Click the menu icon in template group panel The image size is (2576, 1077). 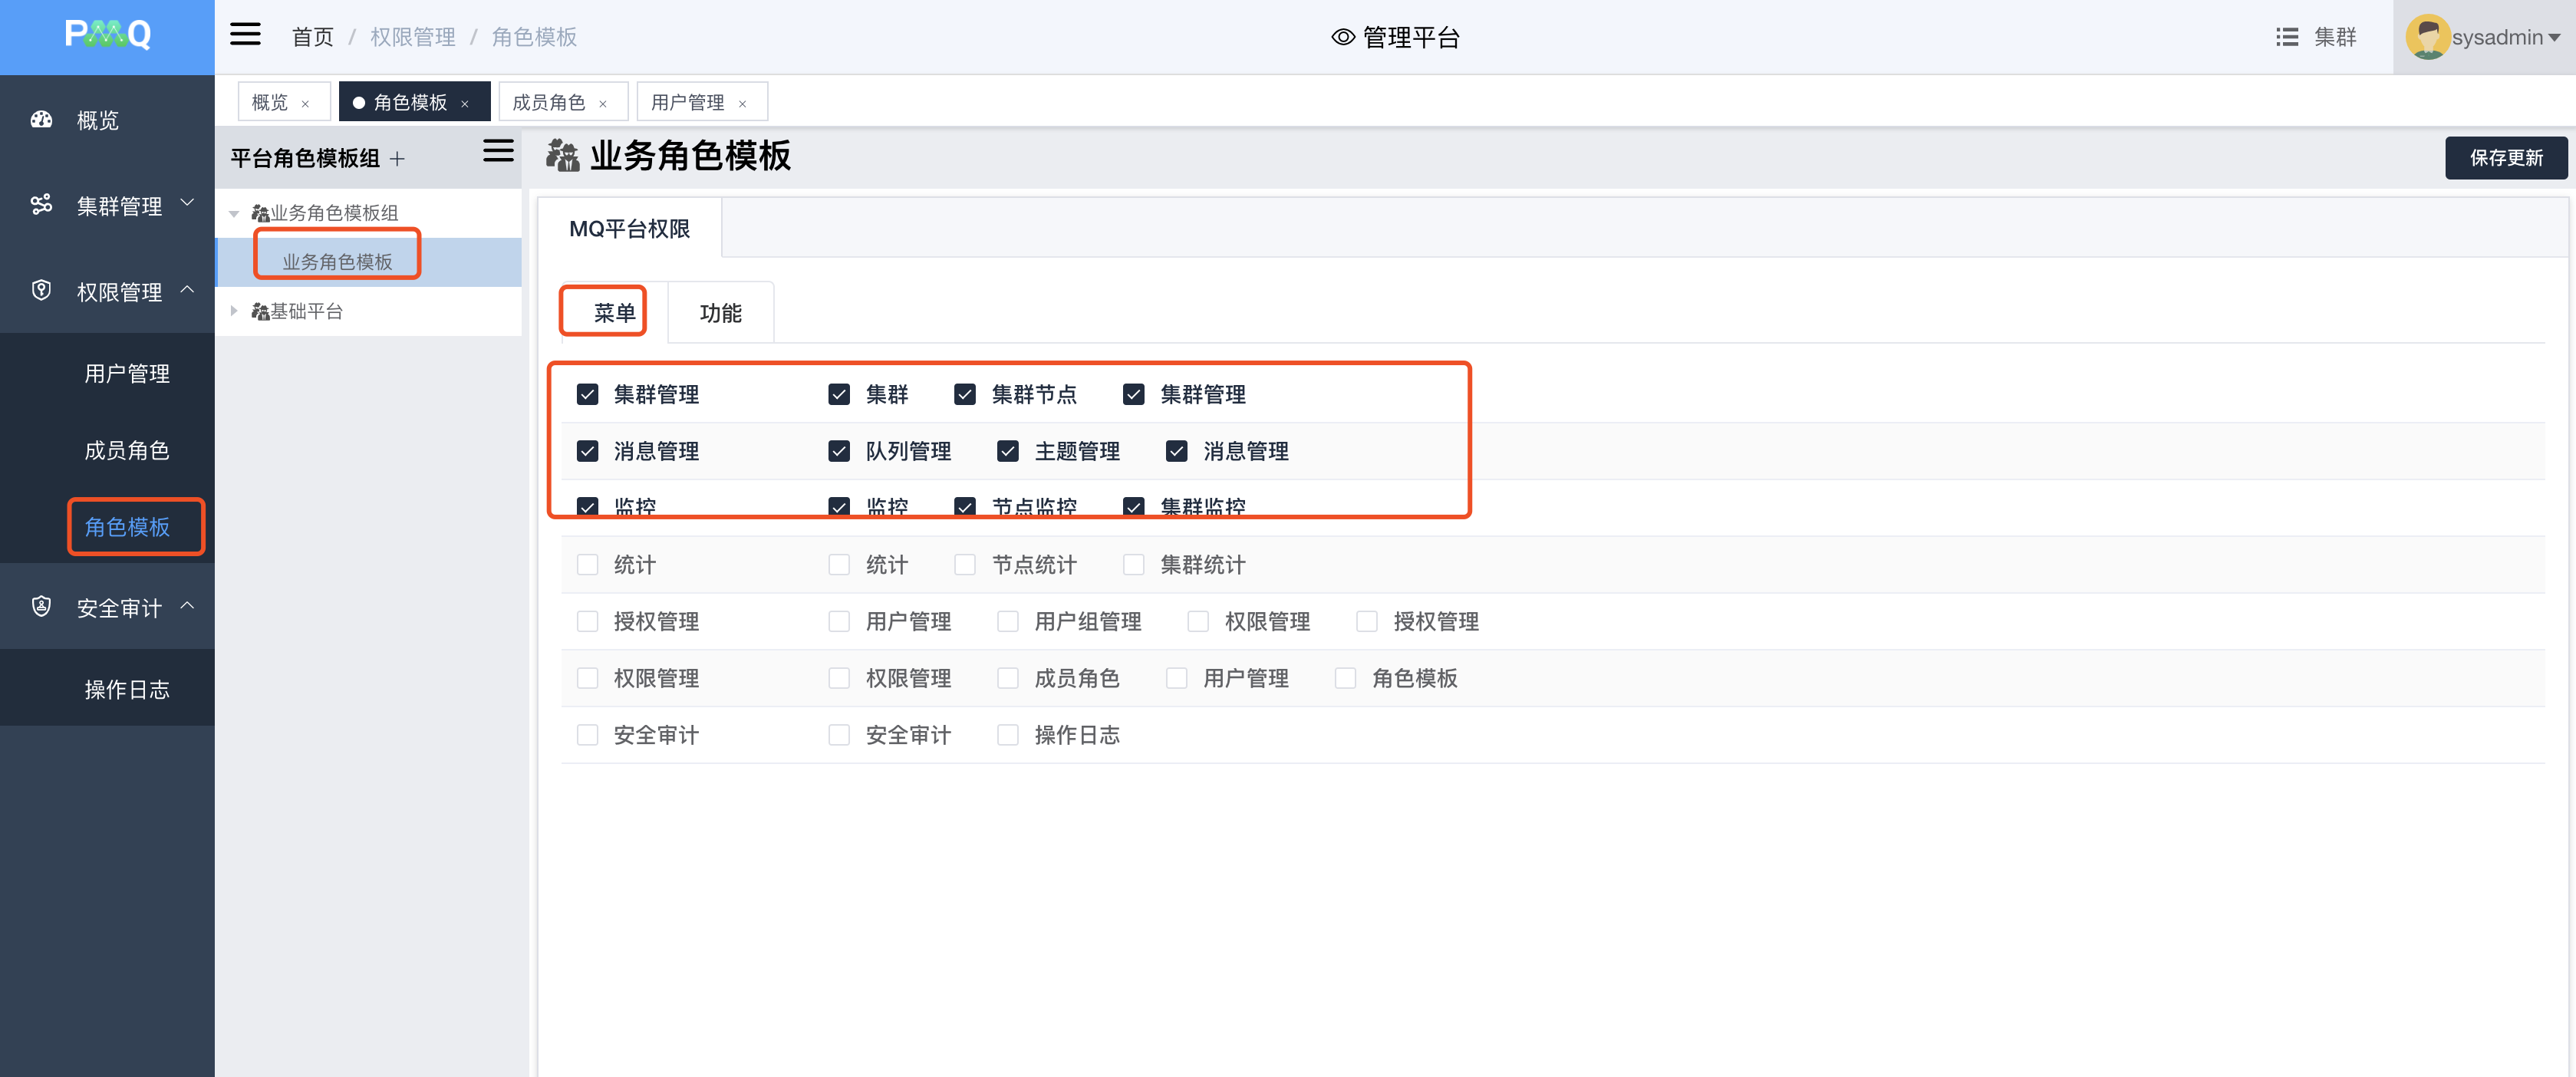[x=498, y=151]
